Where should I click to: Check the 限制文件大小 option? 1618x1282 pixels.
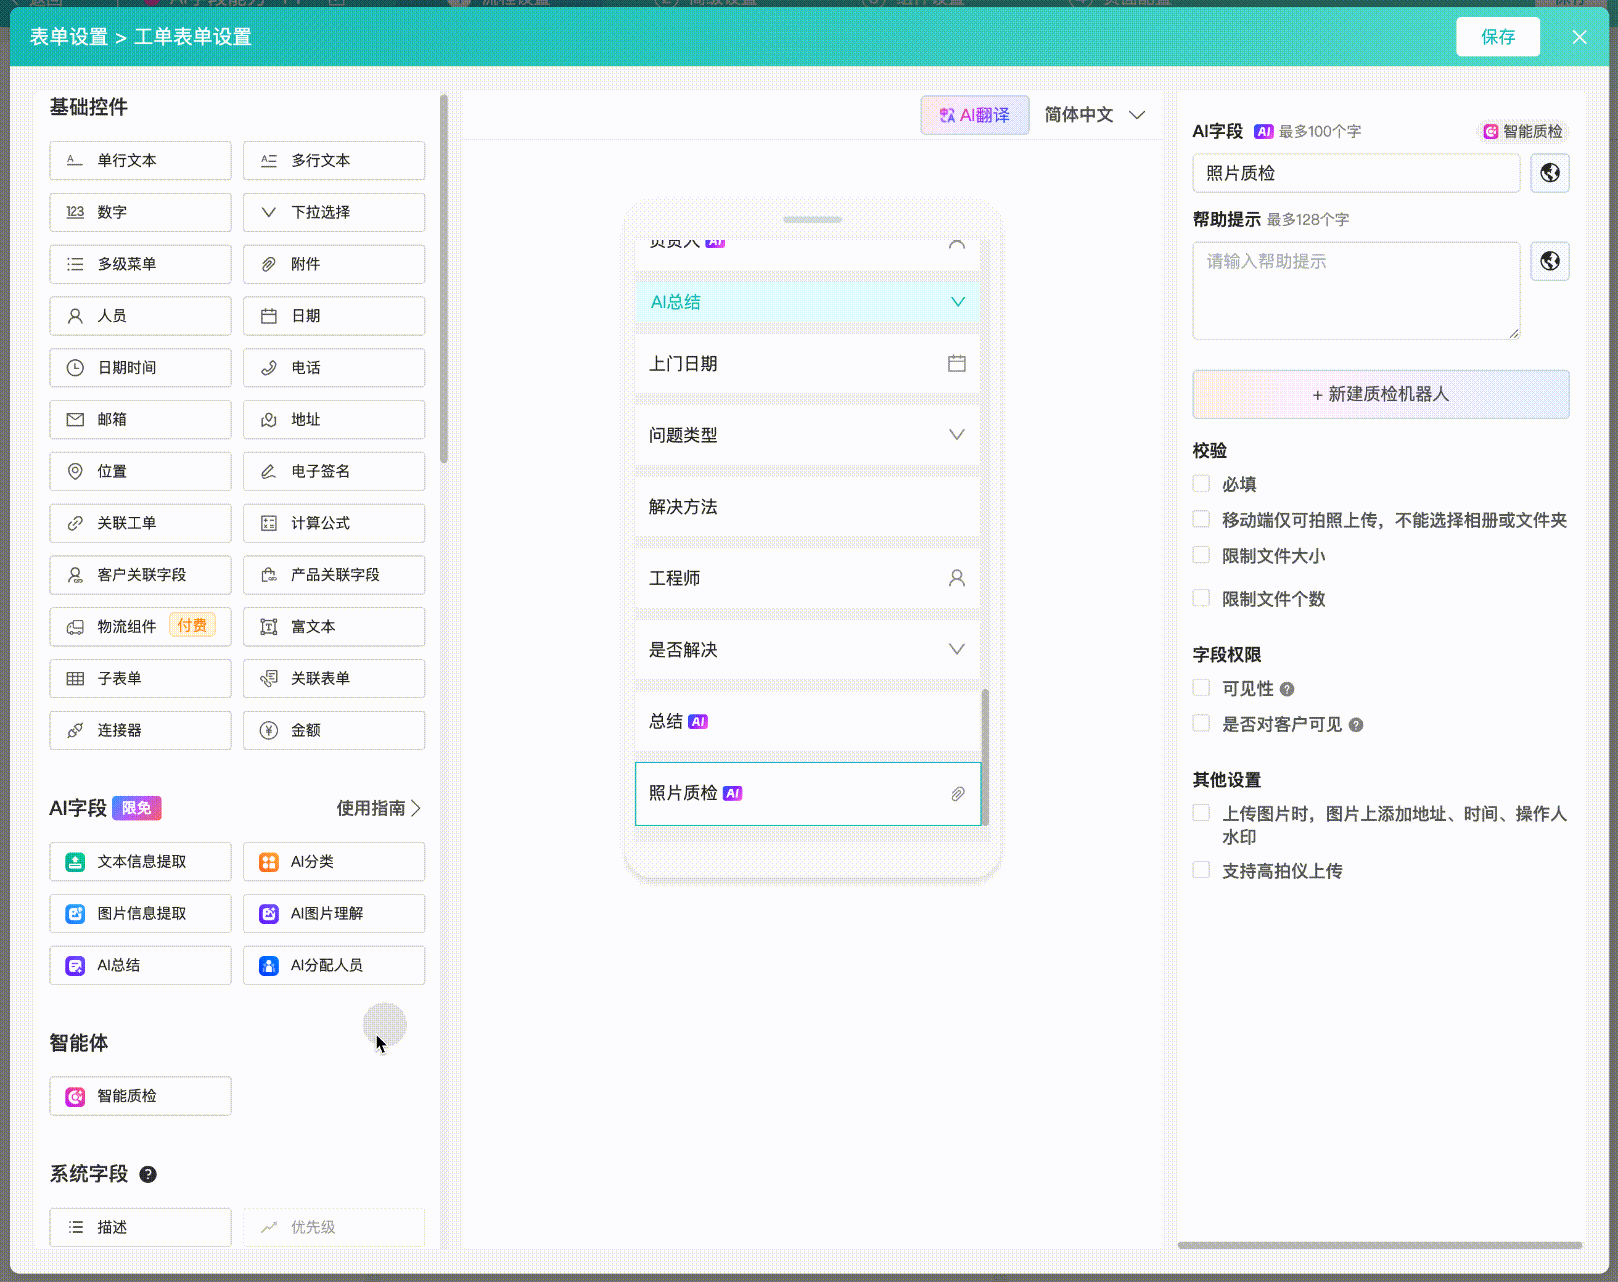point(1201,555)
